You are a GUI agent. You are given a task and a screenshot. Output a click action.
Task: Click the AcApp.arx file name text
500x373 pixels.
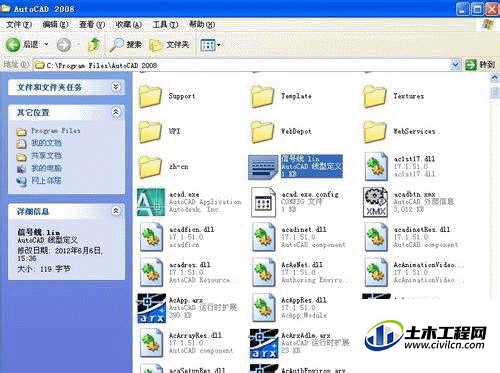186,300
